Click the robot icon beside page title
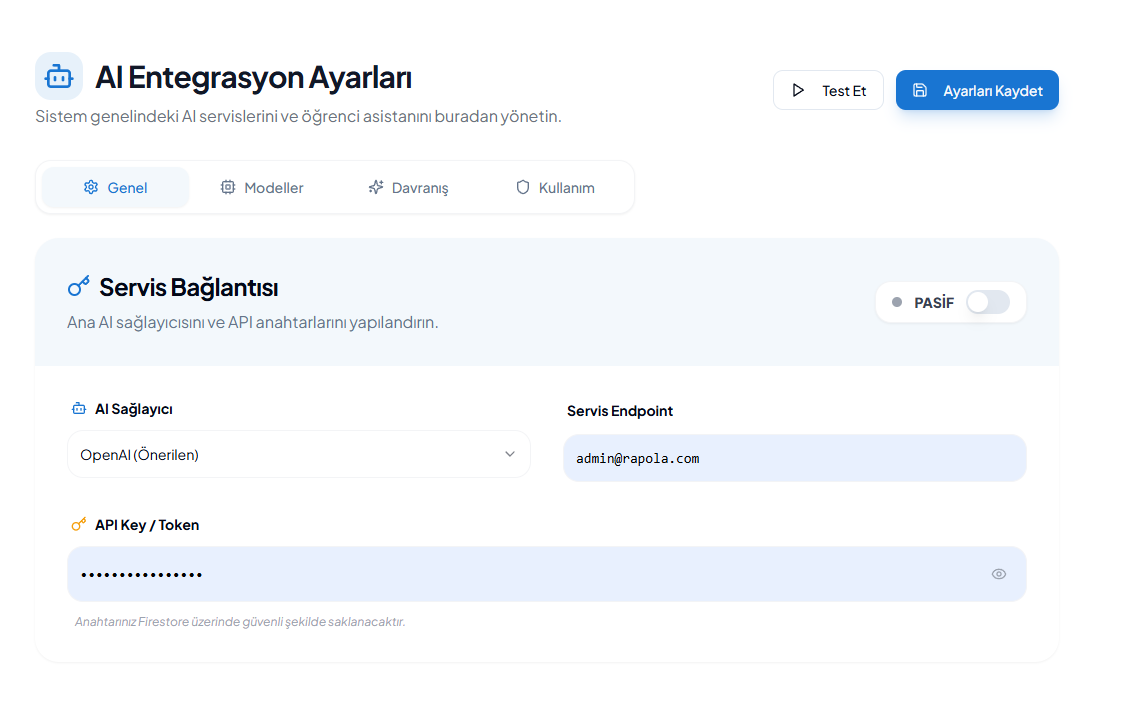Screen dimensions: 1122x701 point(59,76)
